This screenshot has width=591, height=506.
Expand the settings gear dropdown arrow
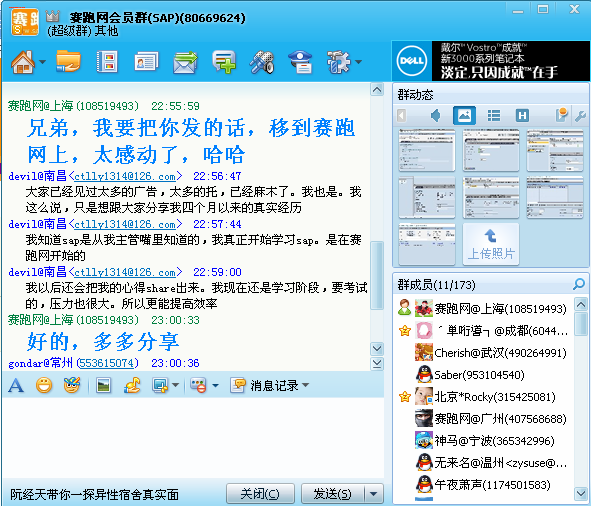coord(358,62)
